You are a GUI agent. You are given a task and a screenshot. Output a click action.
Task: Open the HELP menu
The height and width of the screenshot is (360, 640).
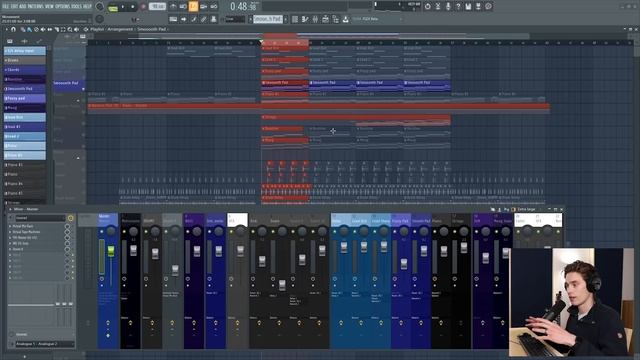coord(87,7)
